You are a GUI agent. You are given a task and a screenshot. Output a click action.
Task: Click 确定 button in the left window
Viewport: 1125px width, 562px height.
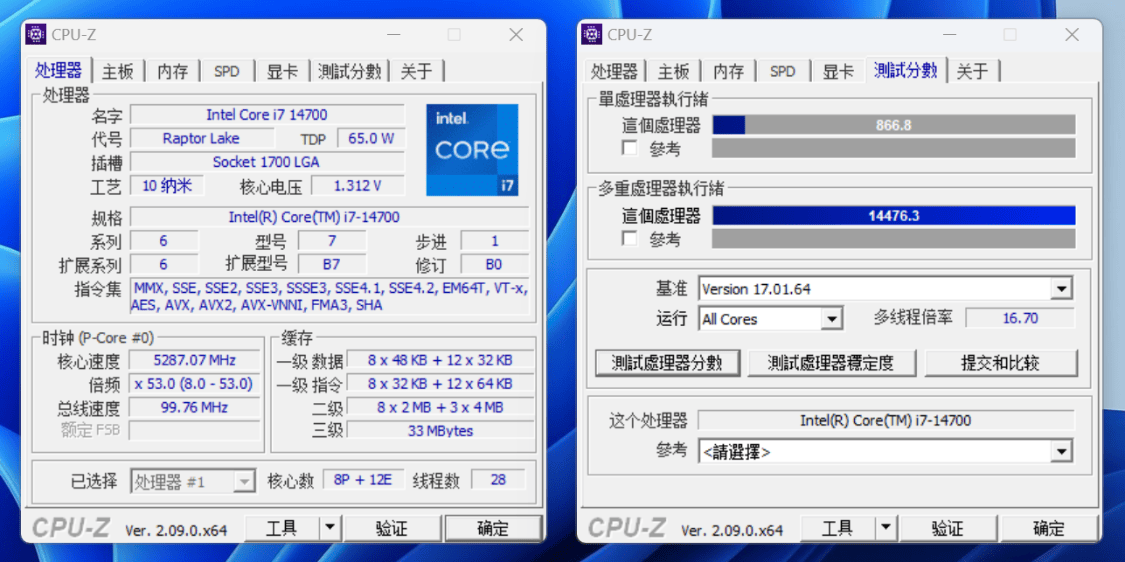pos(493,529)
